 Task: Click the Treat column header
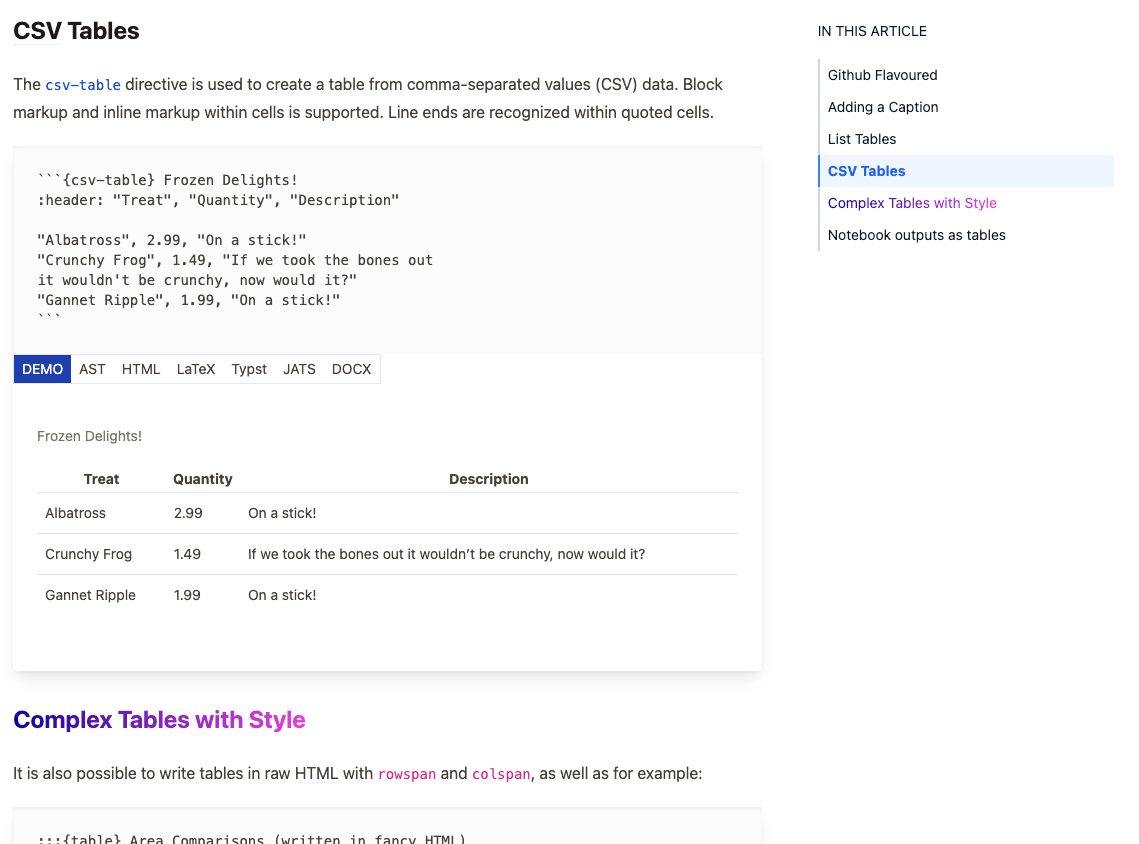pyautogui.click(x=101, y=479)
